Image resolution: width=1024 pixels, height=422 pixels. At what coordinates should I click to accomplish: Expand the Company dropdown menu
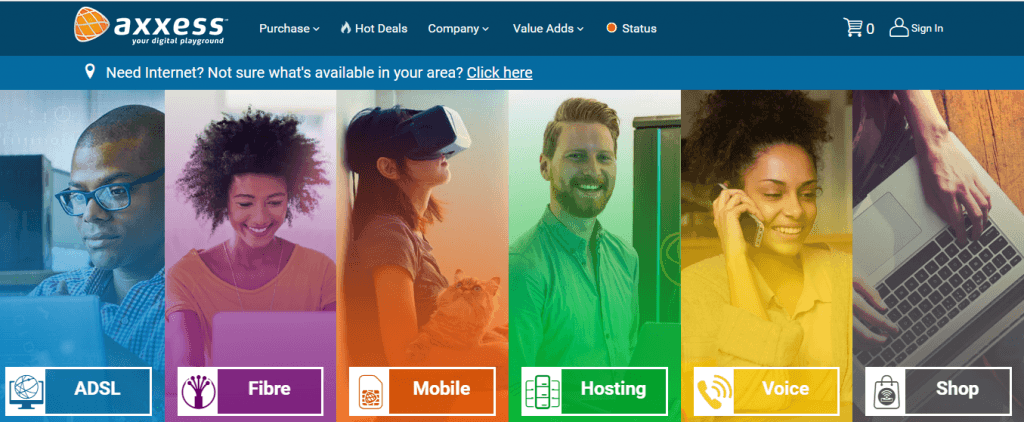[x=458, y=29]
